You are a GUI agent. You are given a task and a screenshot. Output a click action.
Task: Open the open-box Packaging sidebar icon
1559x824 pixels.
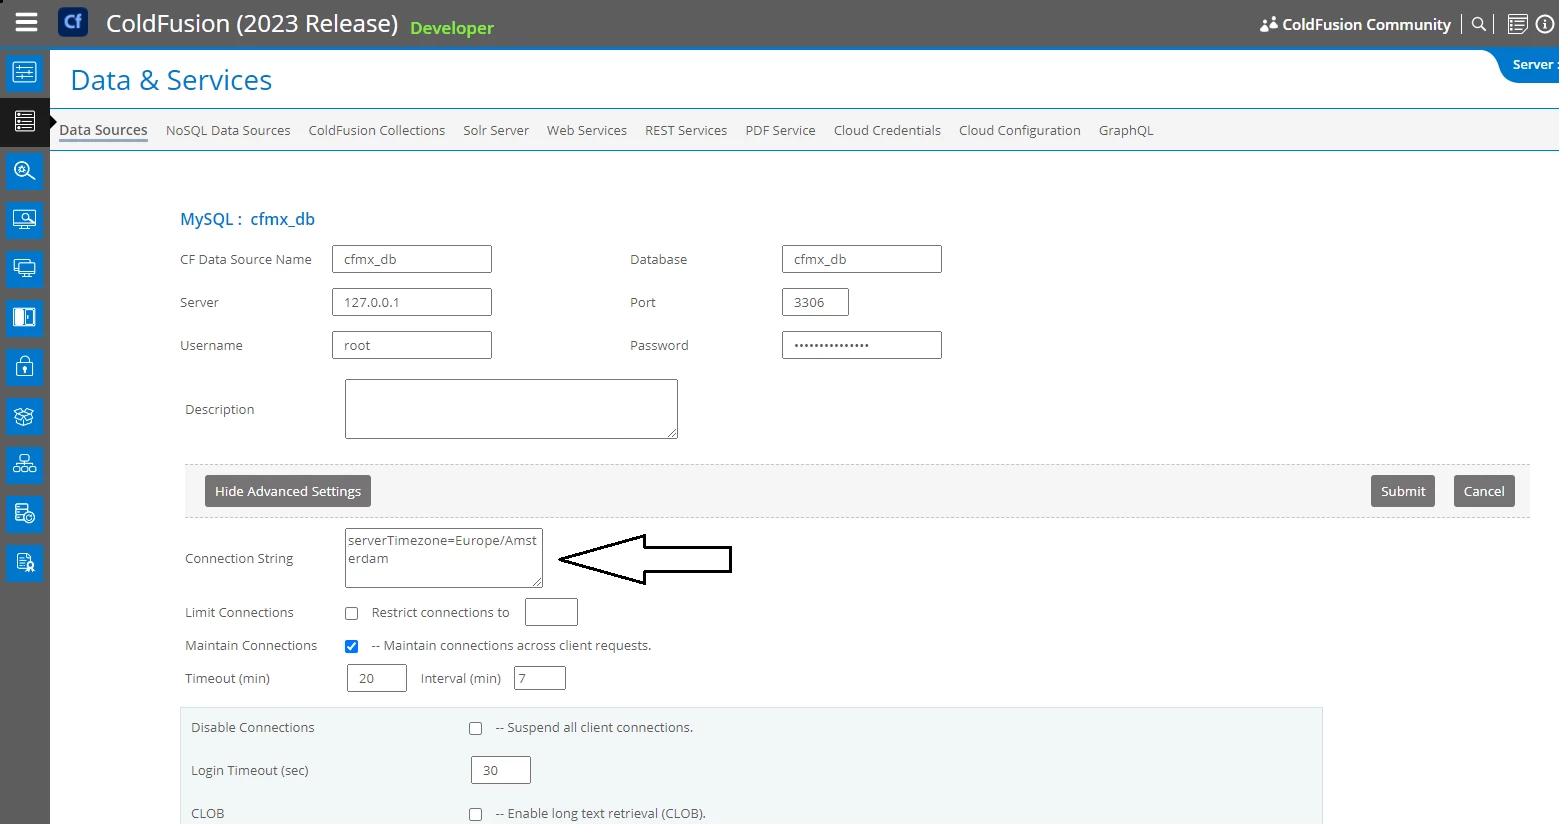(x=24, y=416)
